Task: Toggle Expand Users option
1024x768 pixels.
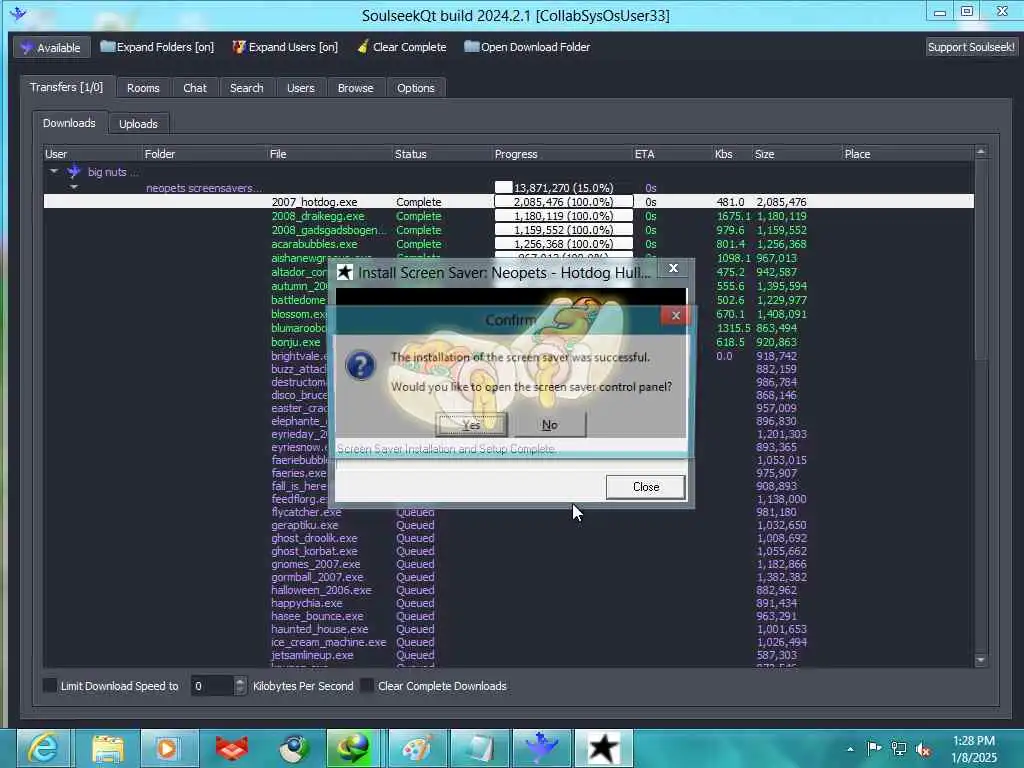Action: (285, 47)
